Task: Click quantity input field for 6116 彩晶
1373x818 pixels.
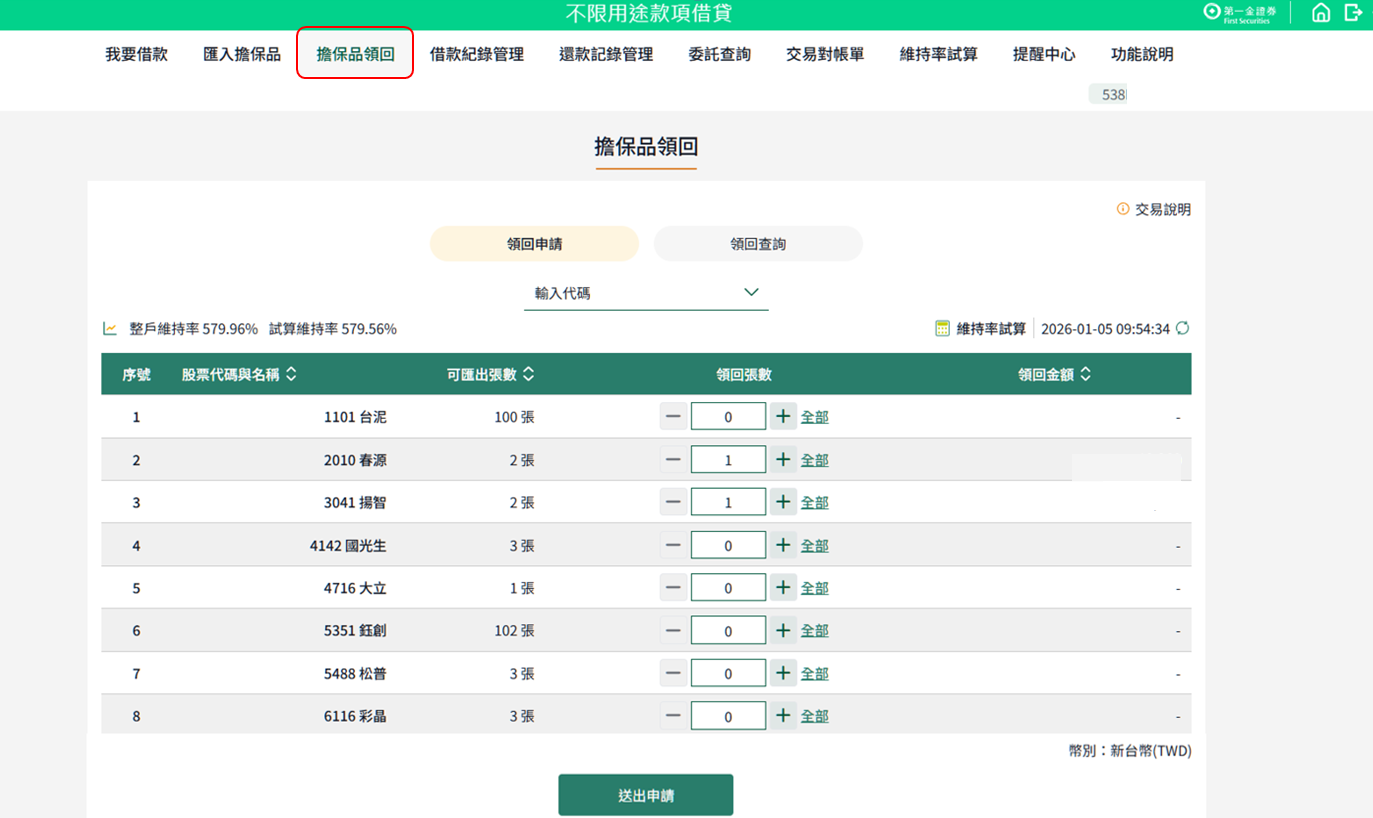Action: [x=728, y=716]
